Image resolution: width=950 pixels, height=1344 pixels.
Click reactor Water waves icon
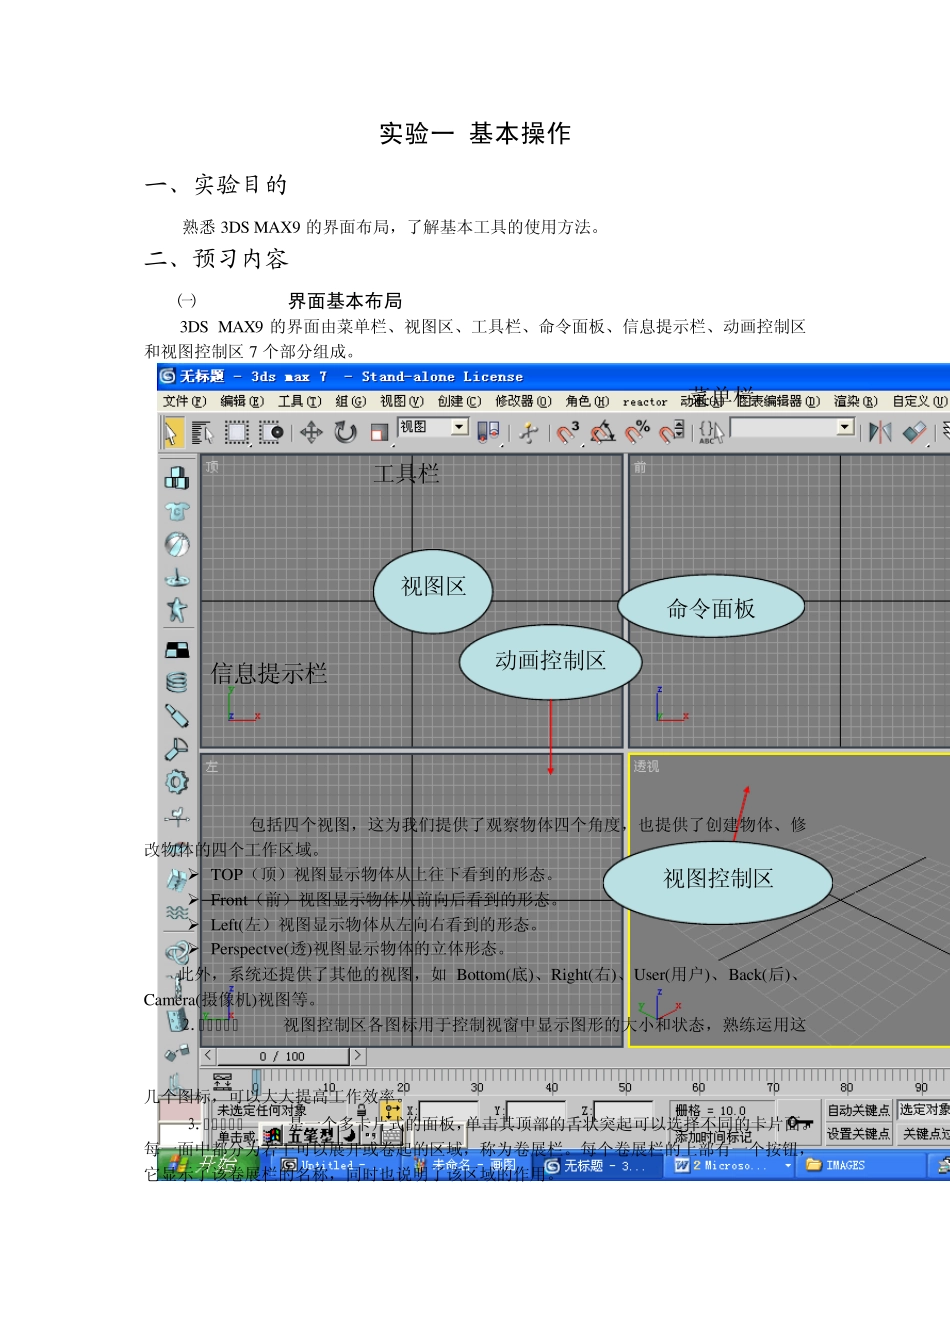point(177,913)
